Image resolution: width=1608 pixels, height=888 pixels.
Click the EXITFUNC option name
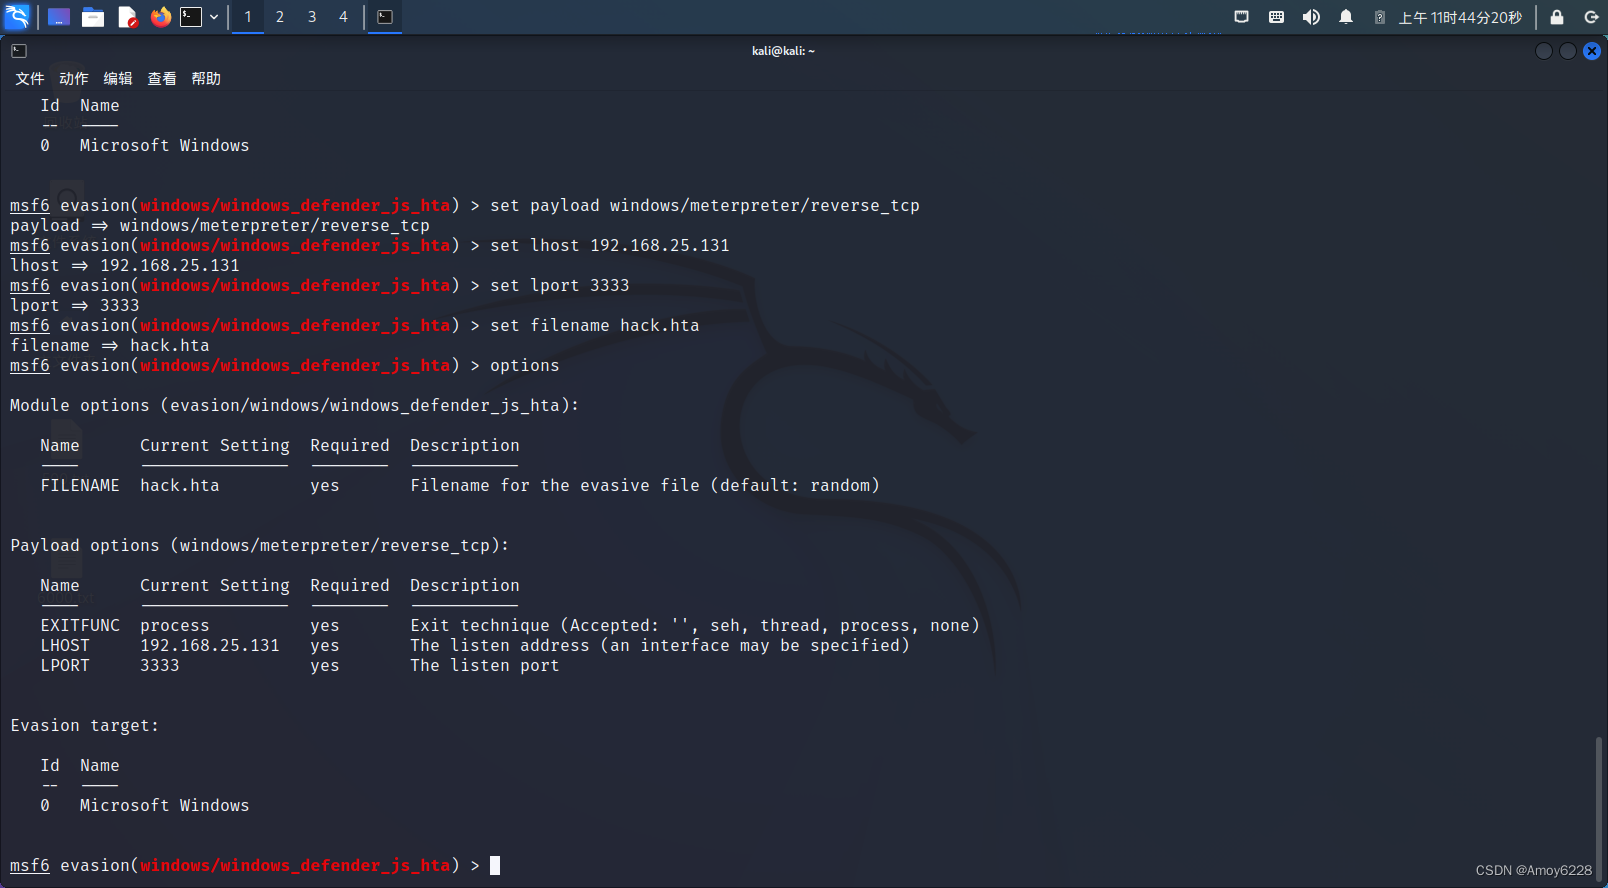point(80,626)
